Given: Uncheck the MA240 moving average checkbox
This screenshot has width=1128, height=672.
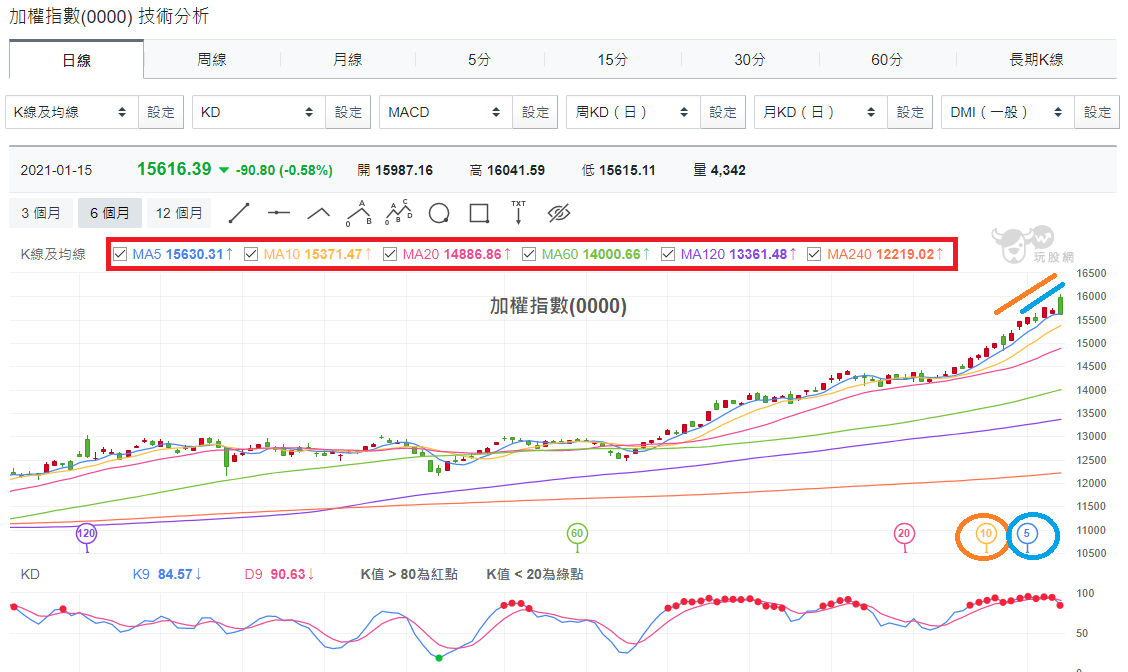Looking at the screenshot, I should (814, 254).
